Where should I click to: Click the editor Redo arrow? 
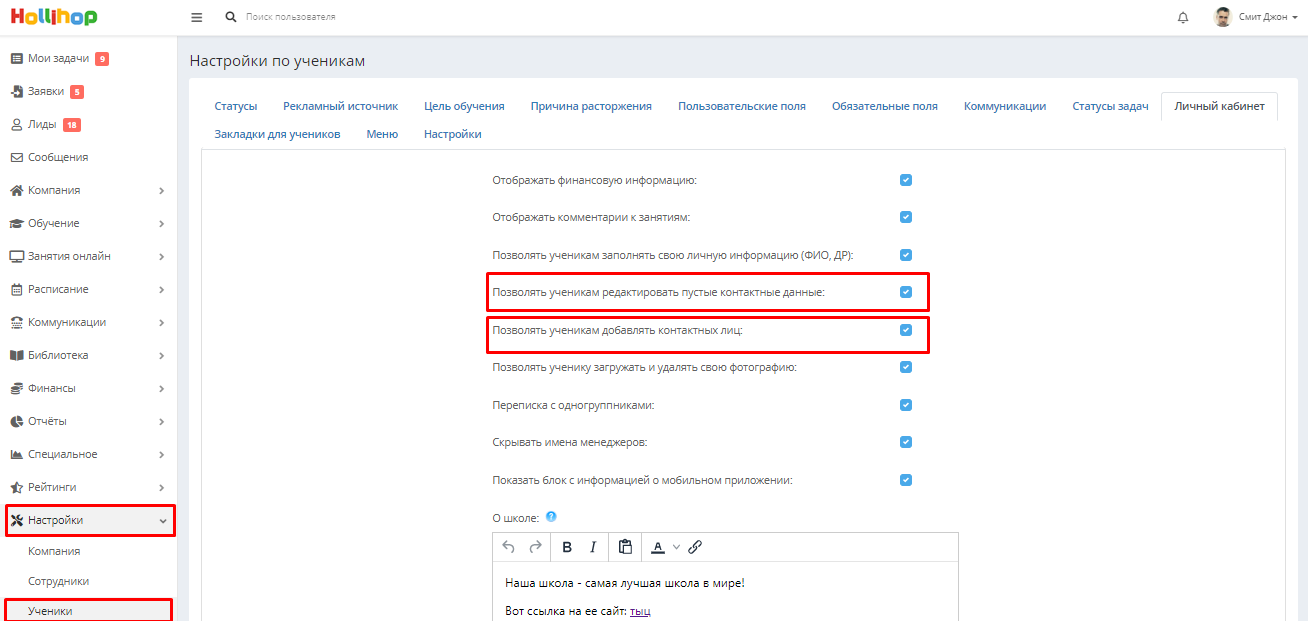coord(535,547)
